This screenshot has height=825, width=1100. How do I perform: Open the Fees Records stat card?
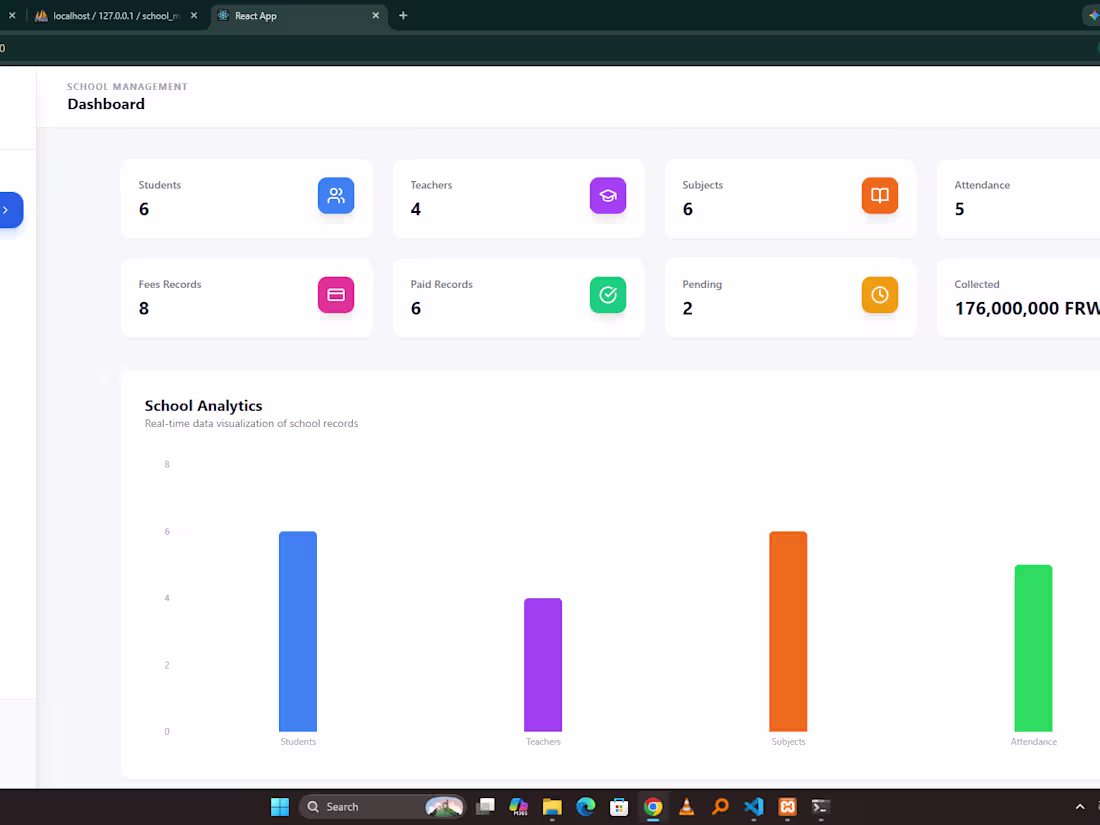click(x=246, y=298)
